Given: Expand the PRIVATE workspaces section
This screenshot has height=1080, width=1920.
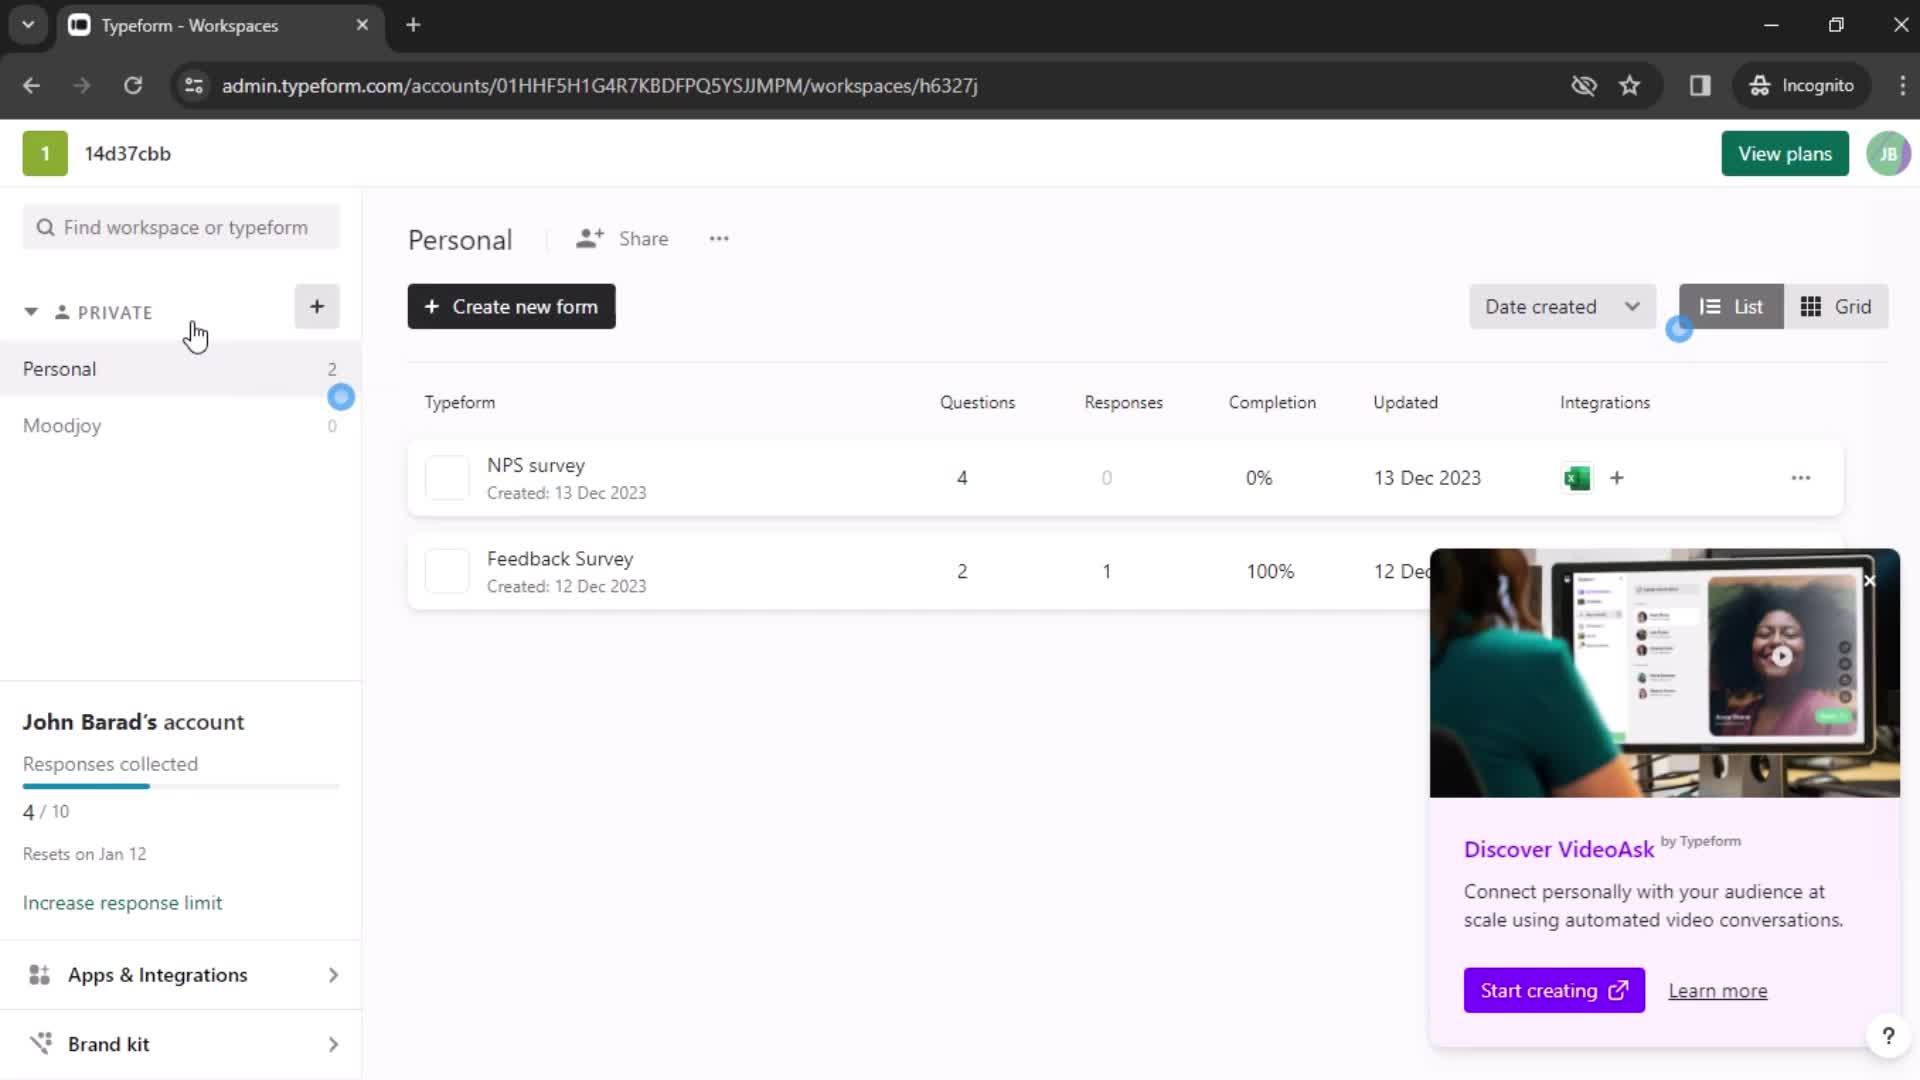Looking at the screenshot, I should click(x=30, y=311).
